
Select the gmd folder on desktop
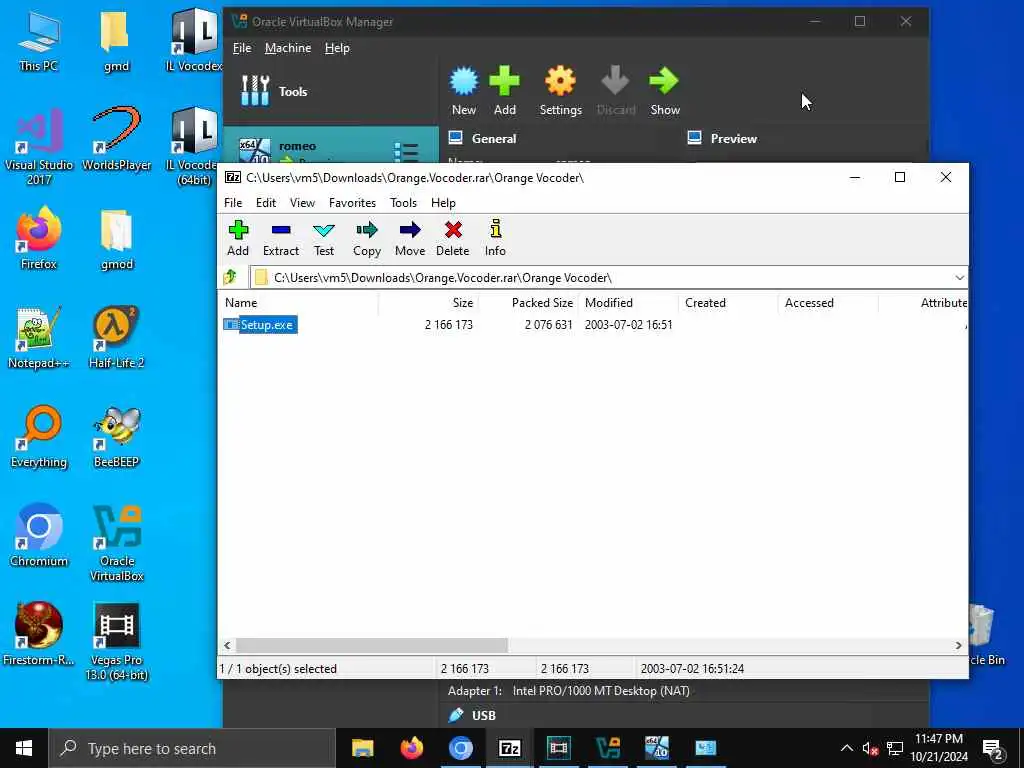(x=116, y=42)
